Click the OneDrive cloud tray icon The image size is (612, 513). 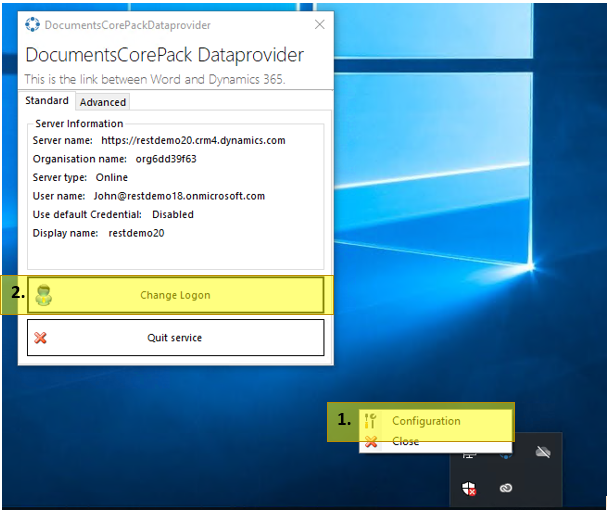pyautogui.click(x=543, y=452)
